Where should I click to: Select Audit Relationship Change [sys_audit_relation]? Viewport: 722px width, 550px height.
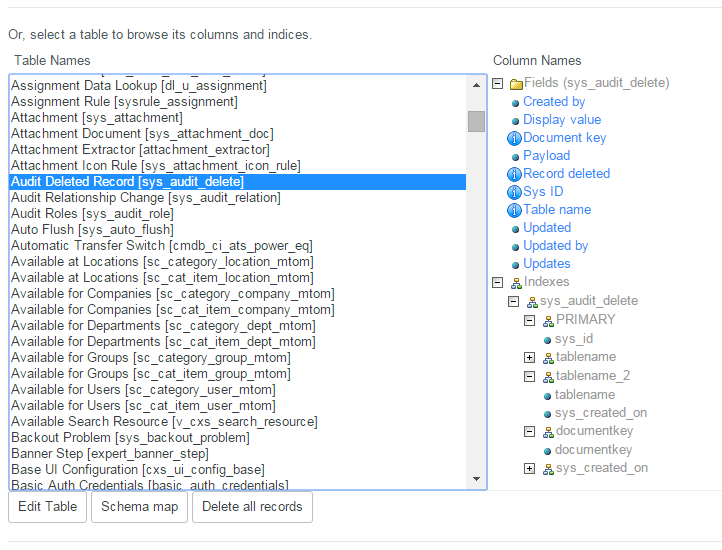point(238,198)
